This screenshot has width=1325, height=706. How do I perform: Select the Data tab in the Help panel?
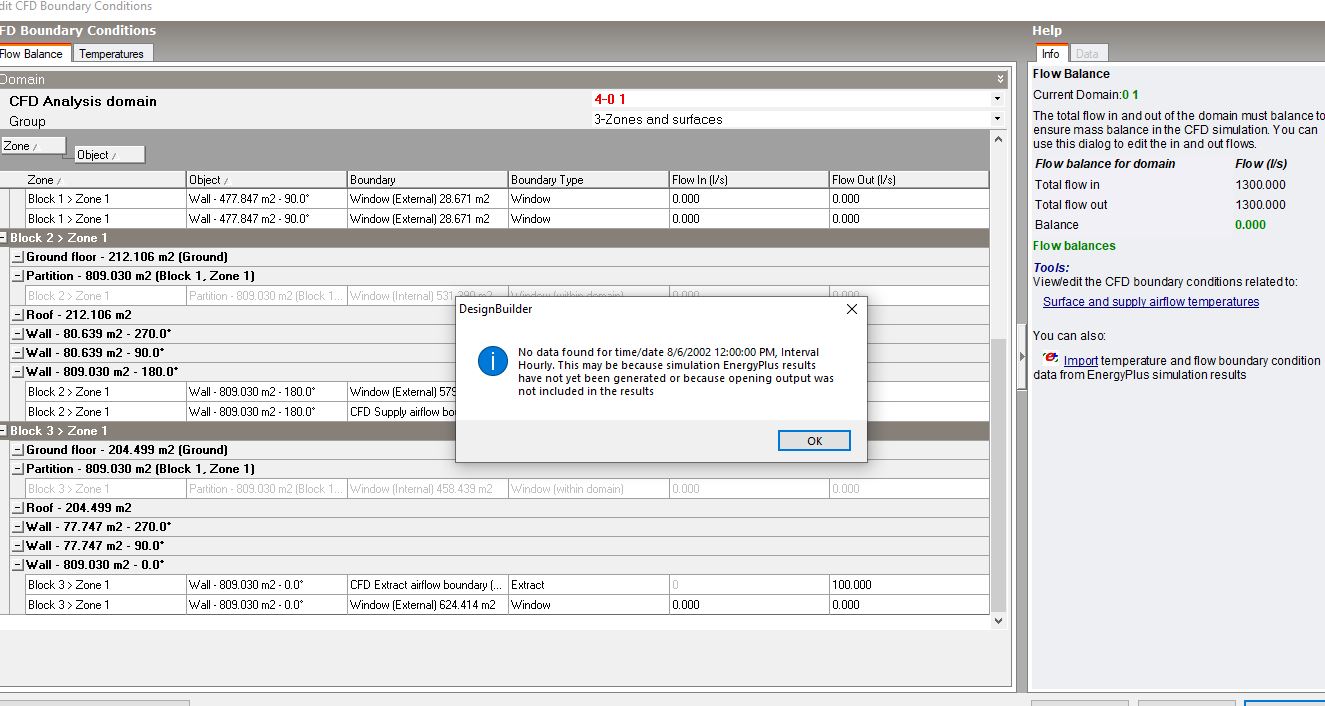coord(1087,54)
